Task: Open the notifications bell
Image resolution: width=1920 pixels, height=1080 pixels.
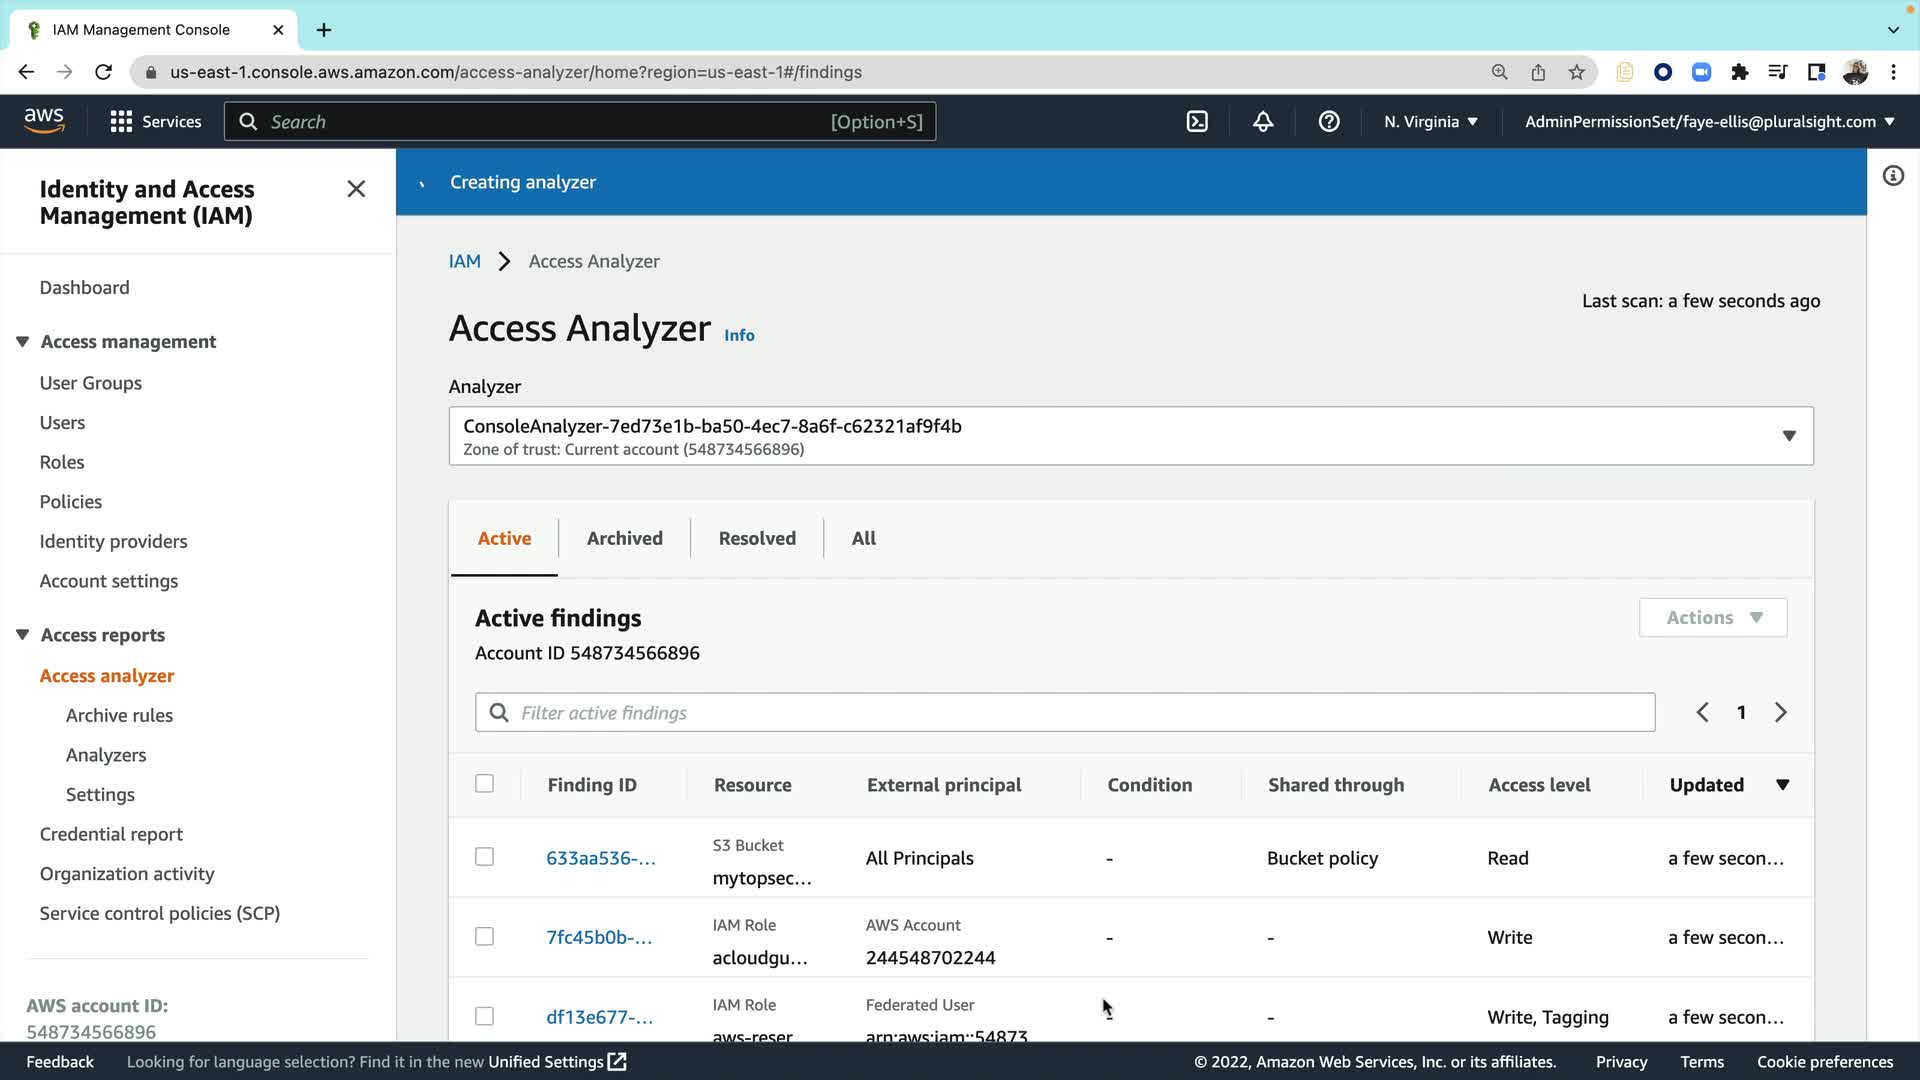Action: pos(1263,122)
